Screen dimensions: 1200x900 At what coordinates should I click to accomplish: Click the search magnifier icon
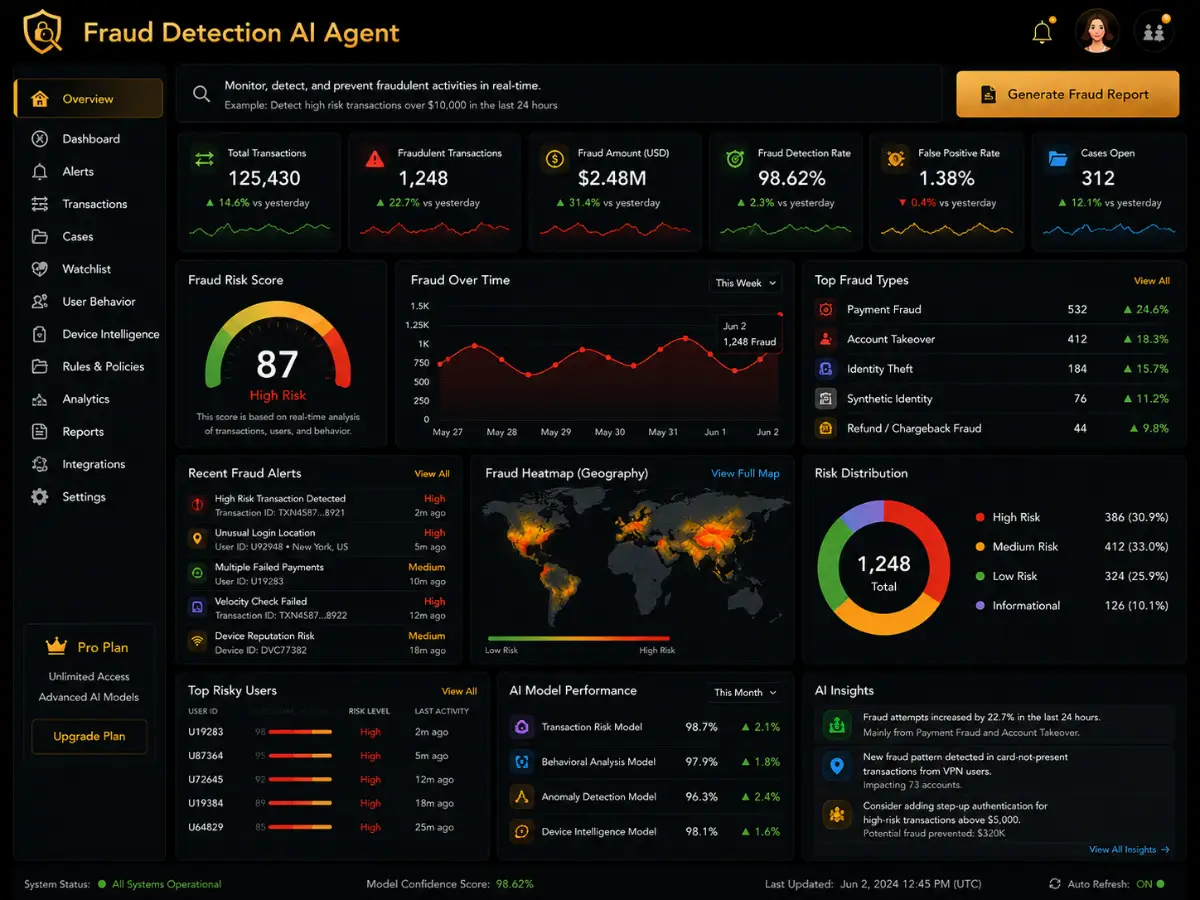pyautogui.click(x=201, y=94)
